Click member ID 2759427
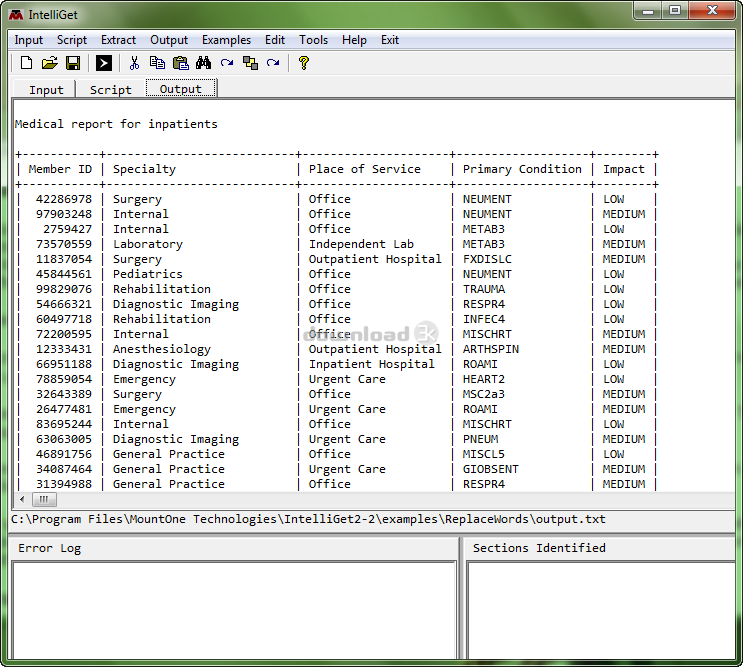Screen dimensions: 743x667 [67, 229]
